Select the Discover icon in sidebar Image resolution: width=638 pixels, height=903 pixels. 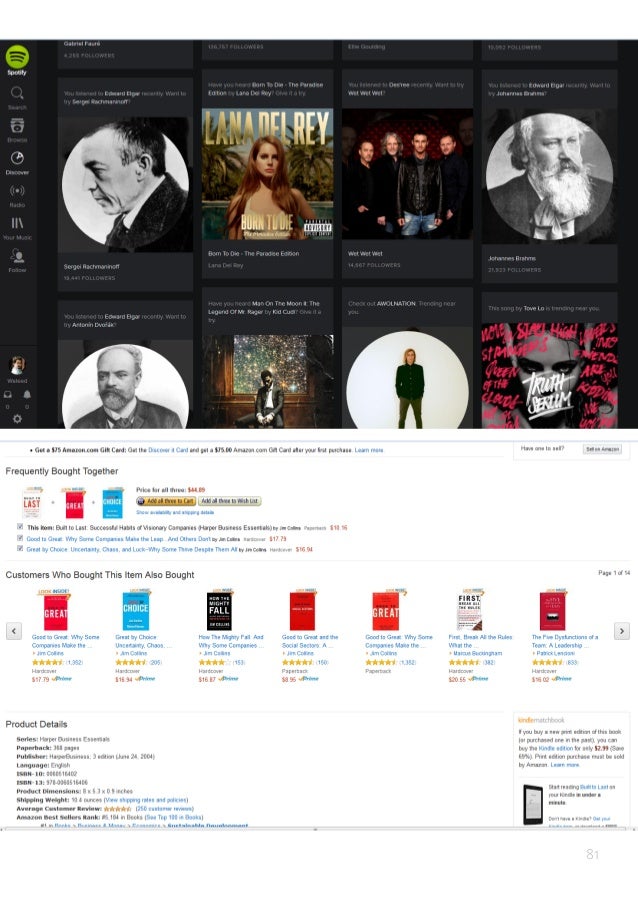click(x=17, y=158)
